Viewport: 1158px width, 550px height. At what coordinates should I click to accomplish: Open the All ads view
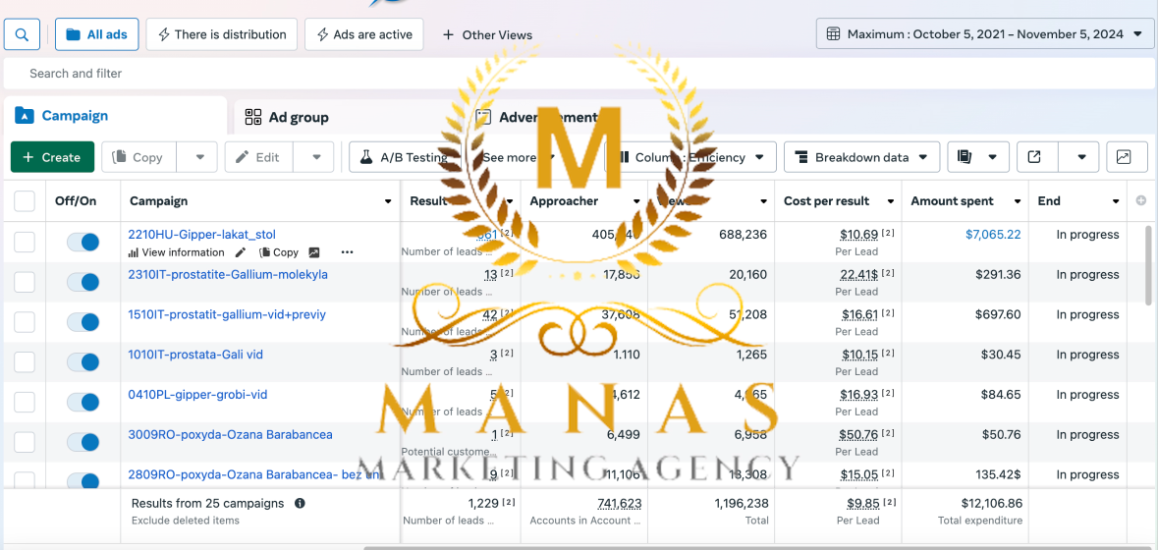pyautogui.click(x=97, y=34)
